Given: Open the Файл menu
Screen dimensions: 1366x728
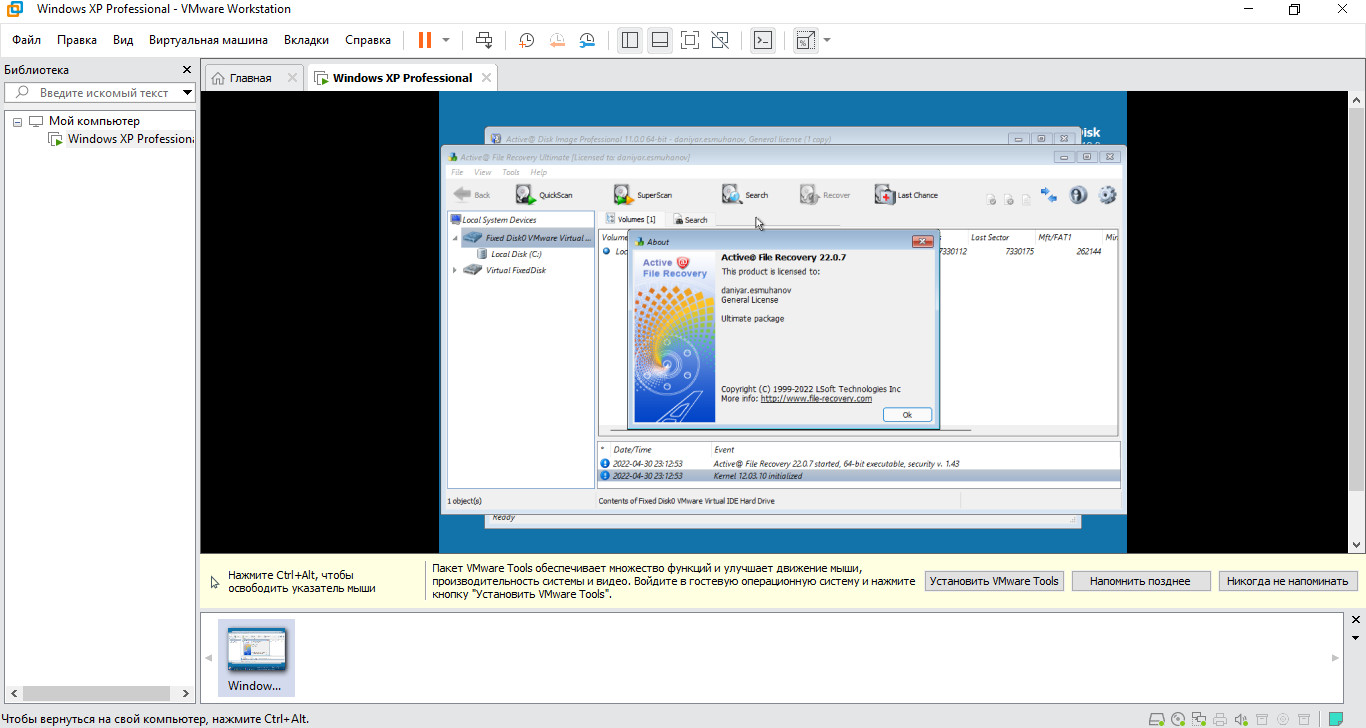Looking at the screenshot, I should click(27, 40).
